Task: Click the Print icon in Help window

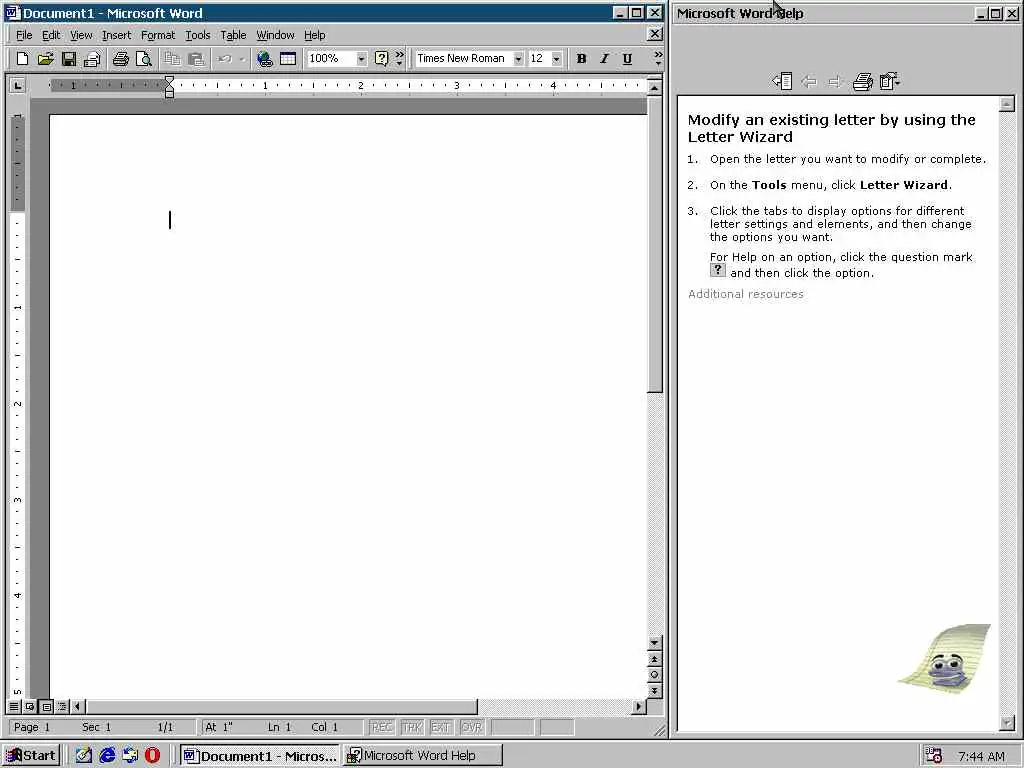Action: tap(863, 82)
